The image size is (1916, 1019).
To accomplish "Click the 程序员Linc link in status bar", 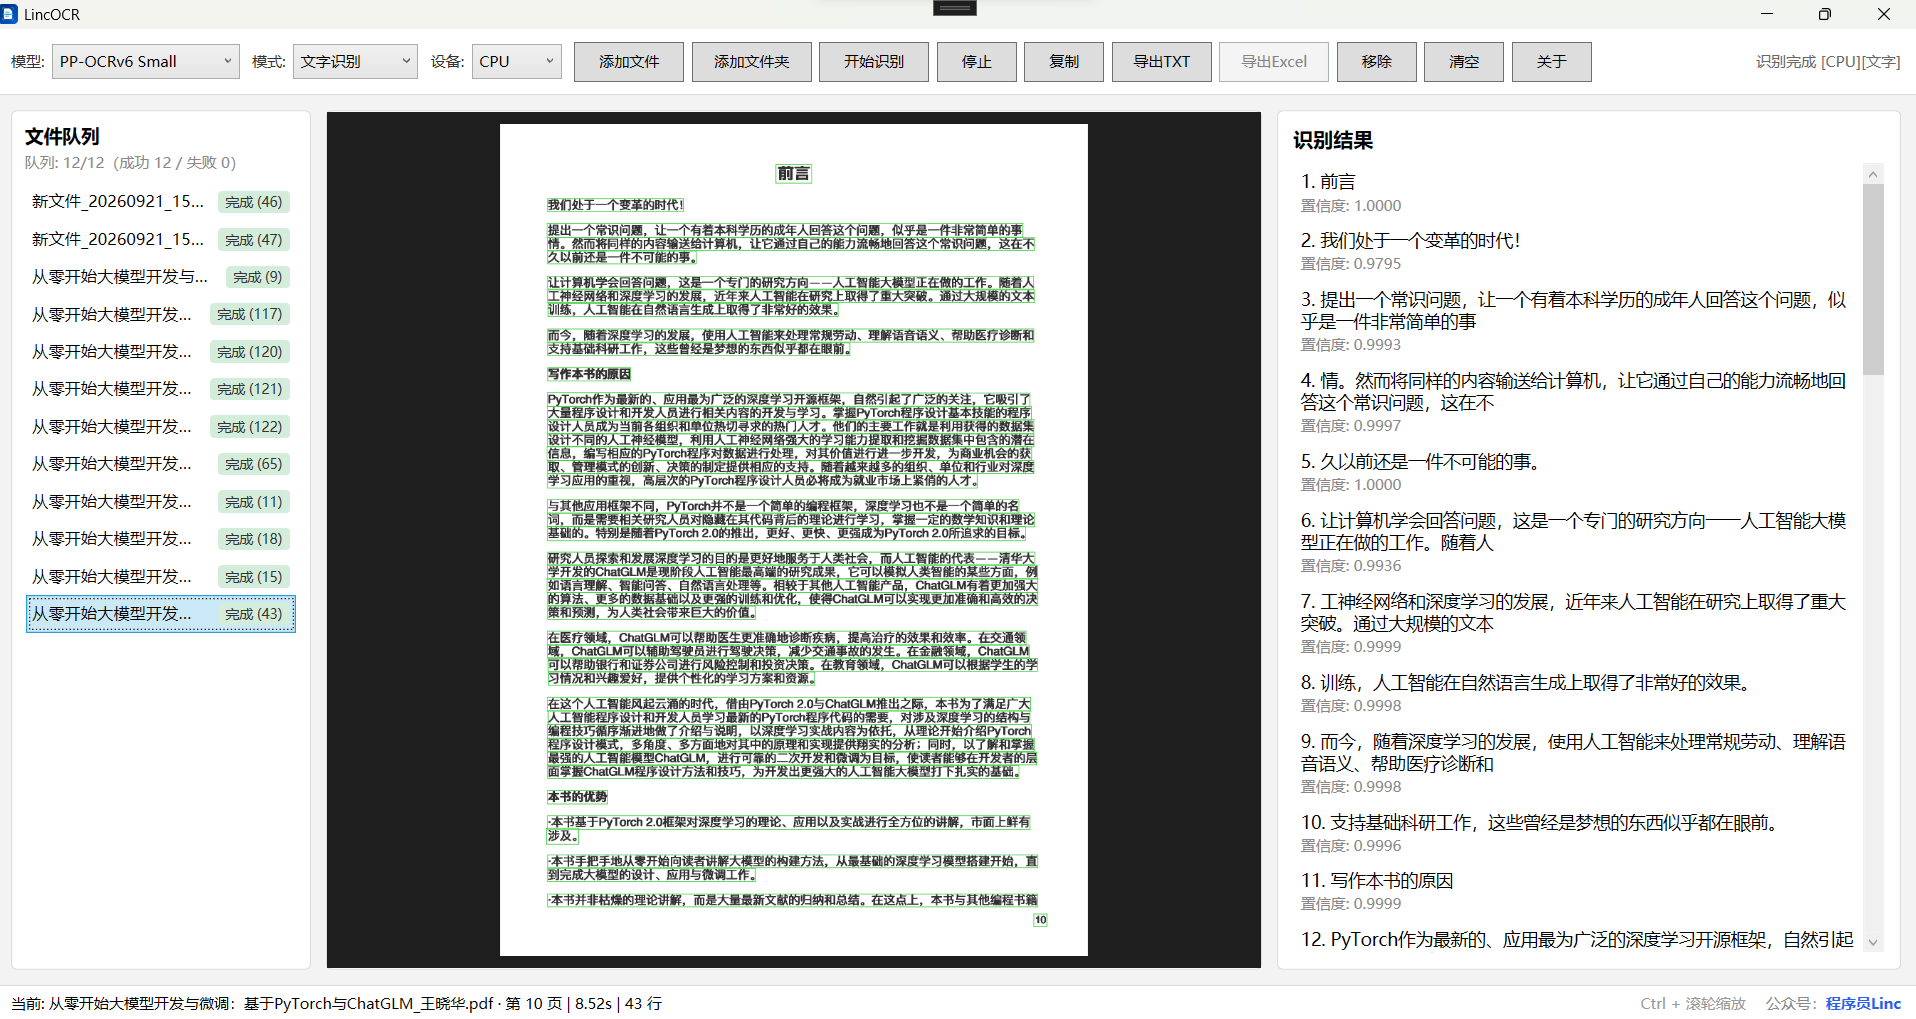I will click(1863, 1003).
